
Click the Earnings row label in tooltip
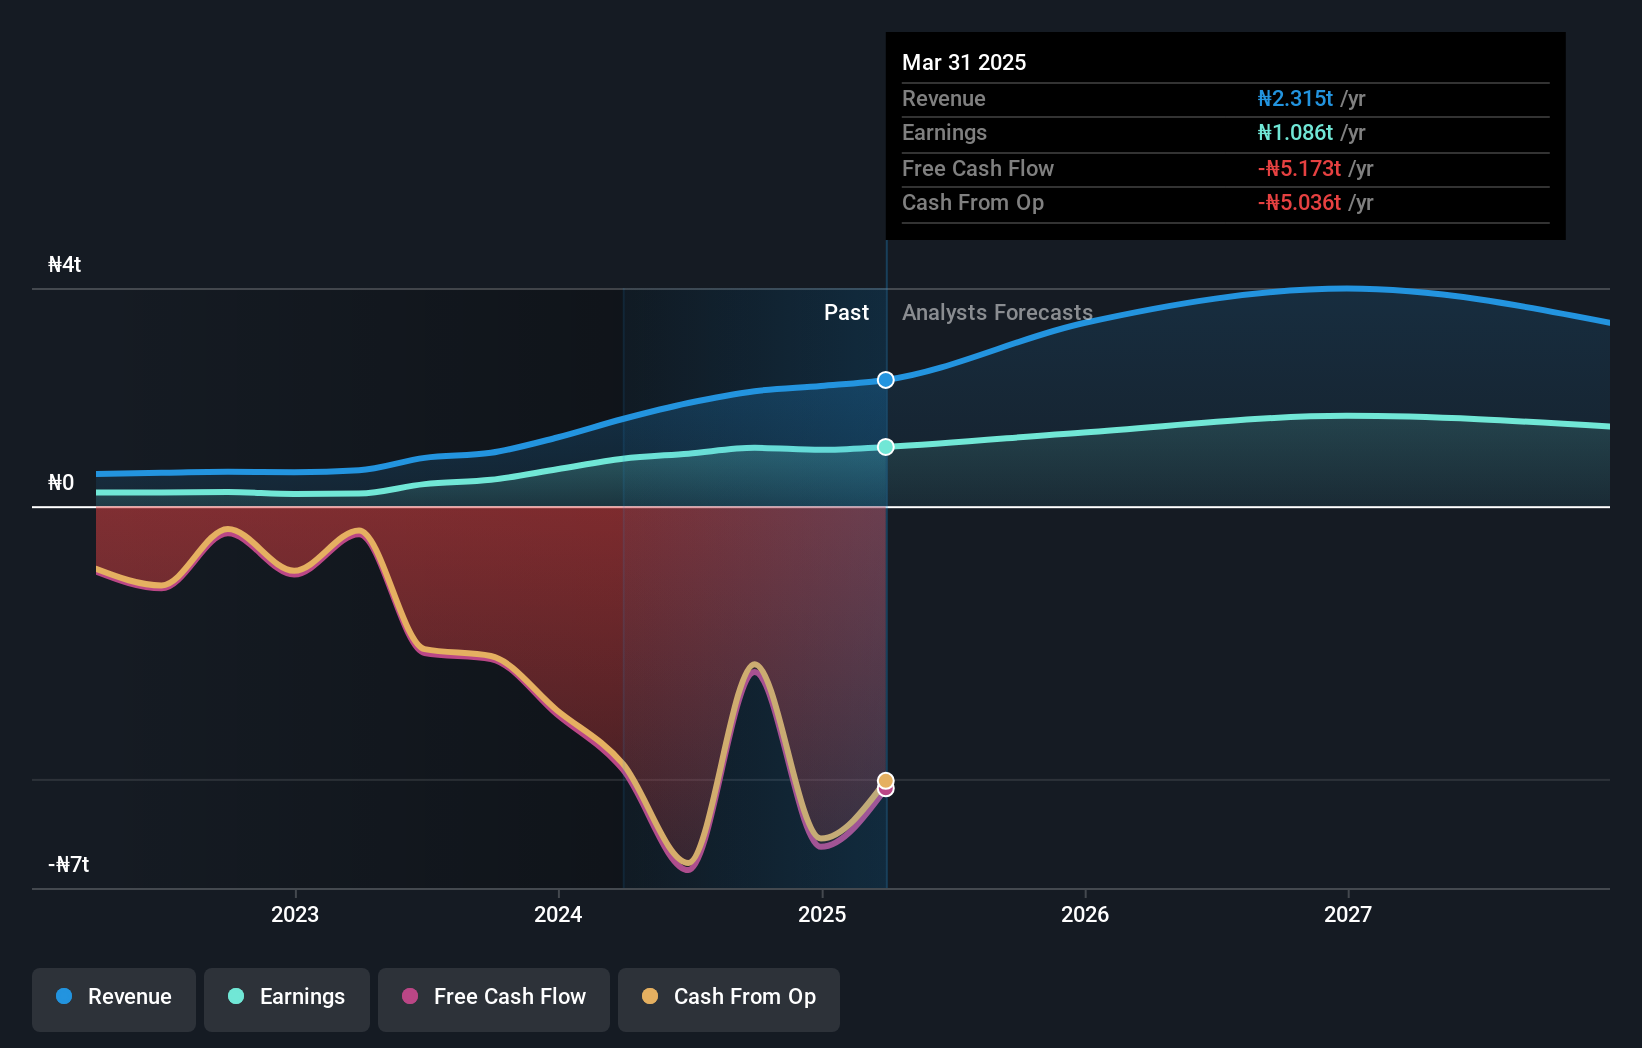click(944, 132)
